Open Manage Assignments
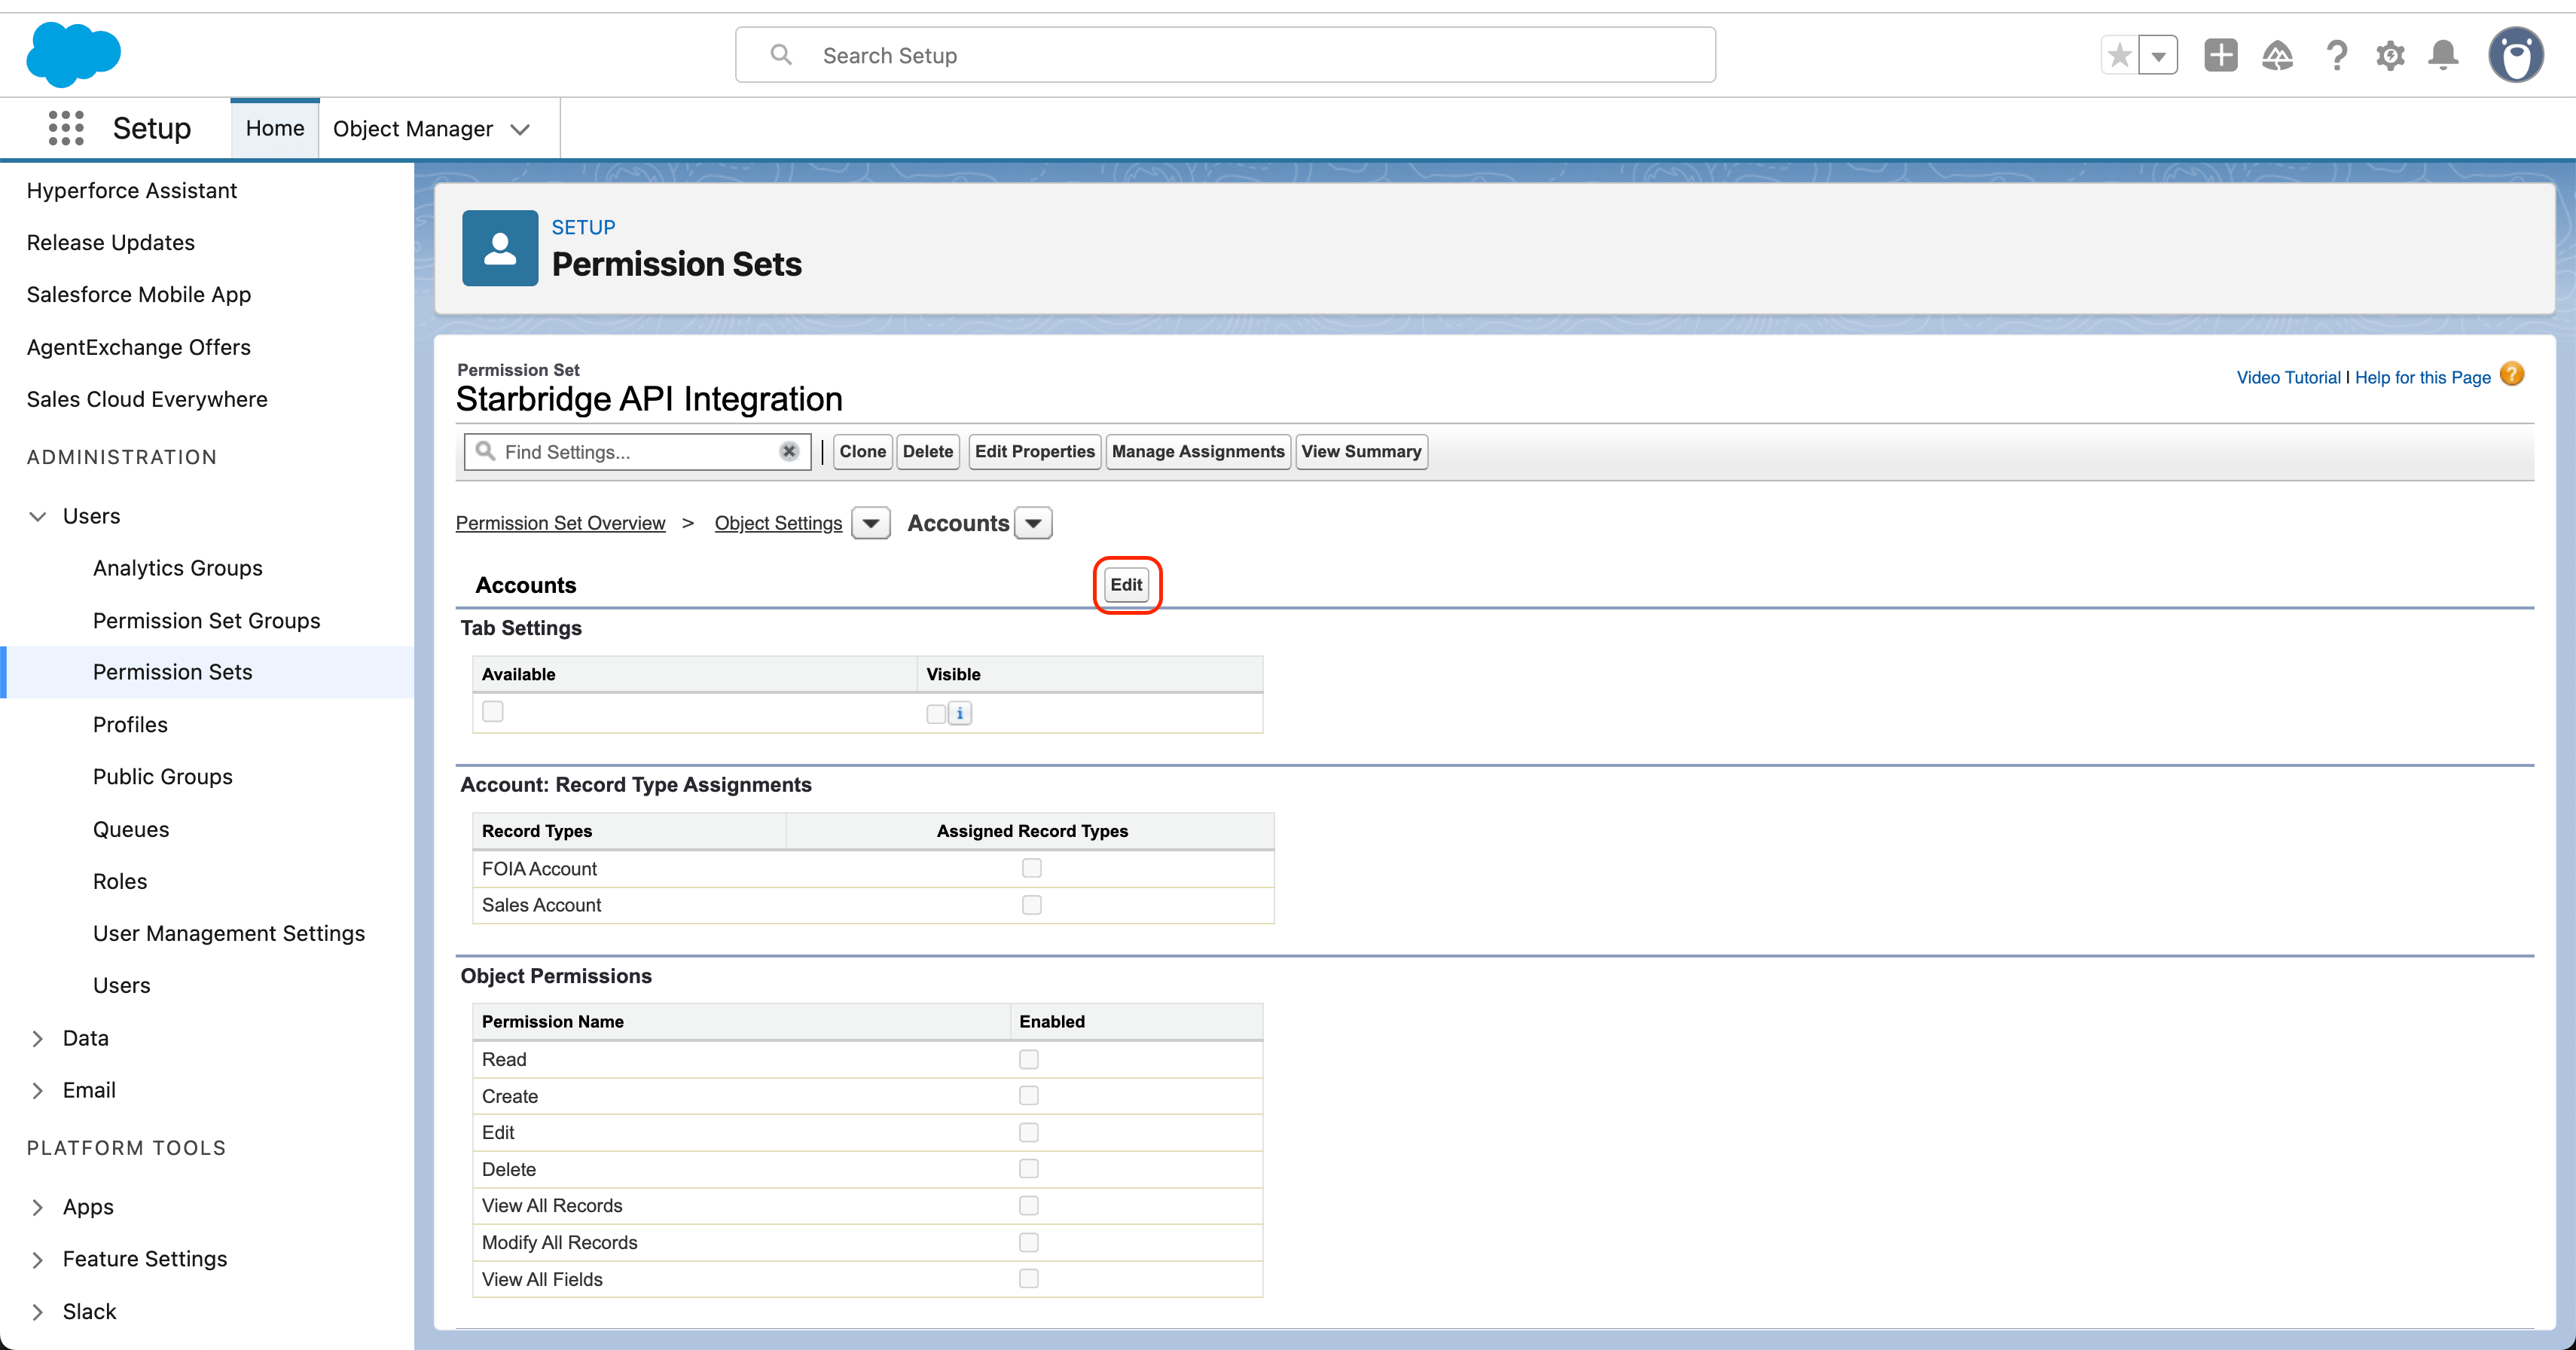Image resolution: width=2576 pixels, height=1350 pixels. (x=1197, y=451)
